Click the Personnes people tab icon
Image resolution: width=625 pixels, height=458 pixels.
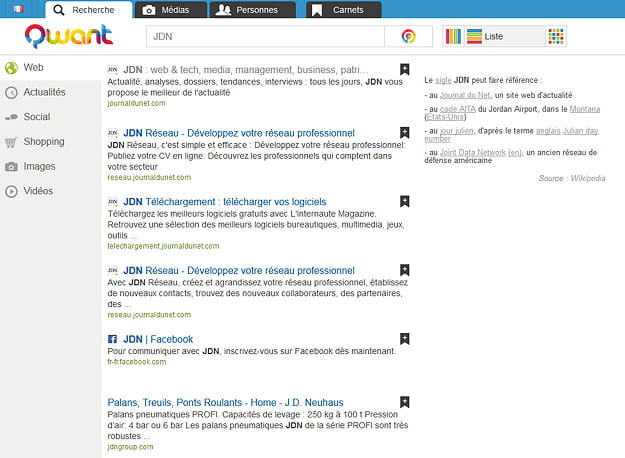coord(223,10)
